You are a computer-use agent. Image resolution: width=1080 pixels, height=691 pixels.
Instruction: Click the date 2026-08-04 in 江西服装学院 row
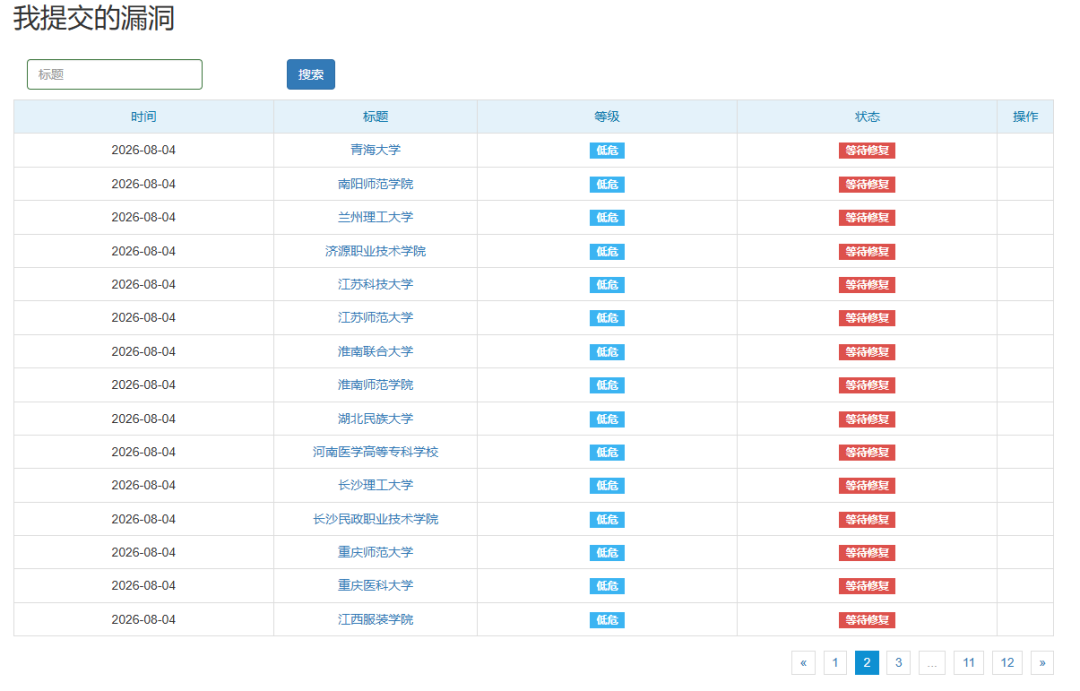(143, 619)
